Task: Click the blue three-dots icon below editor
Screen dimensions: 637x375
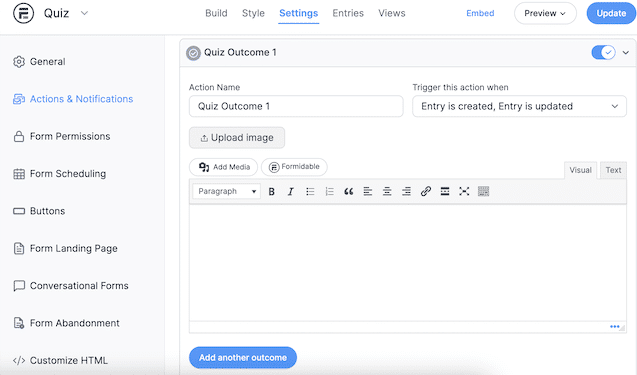Action: point(614,327)
